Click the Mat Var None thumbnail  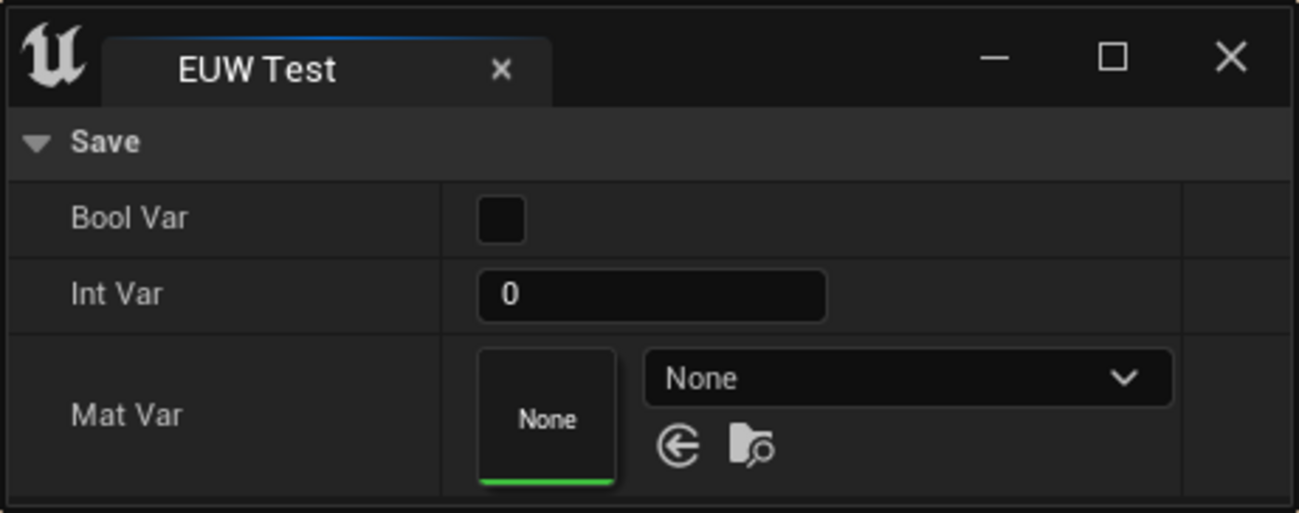point(547,415)
